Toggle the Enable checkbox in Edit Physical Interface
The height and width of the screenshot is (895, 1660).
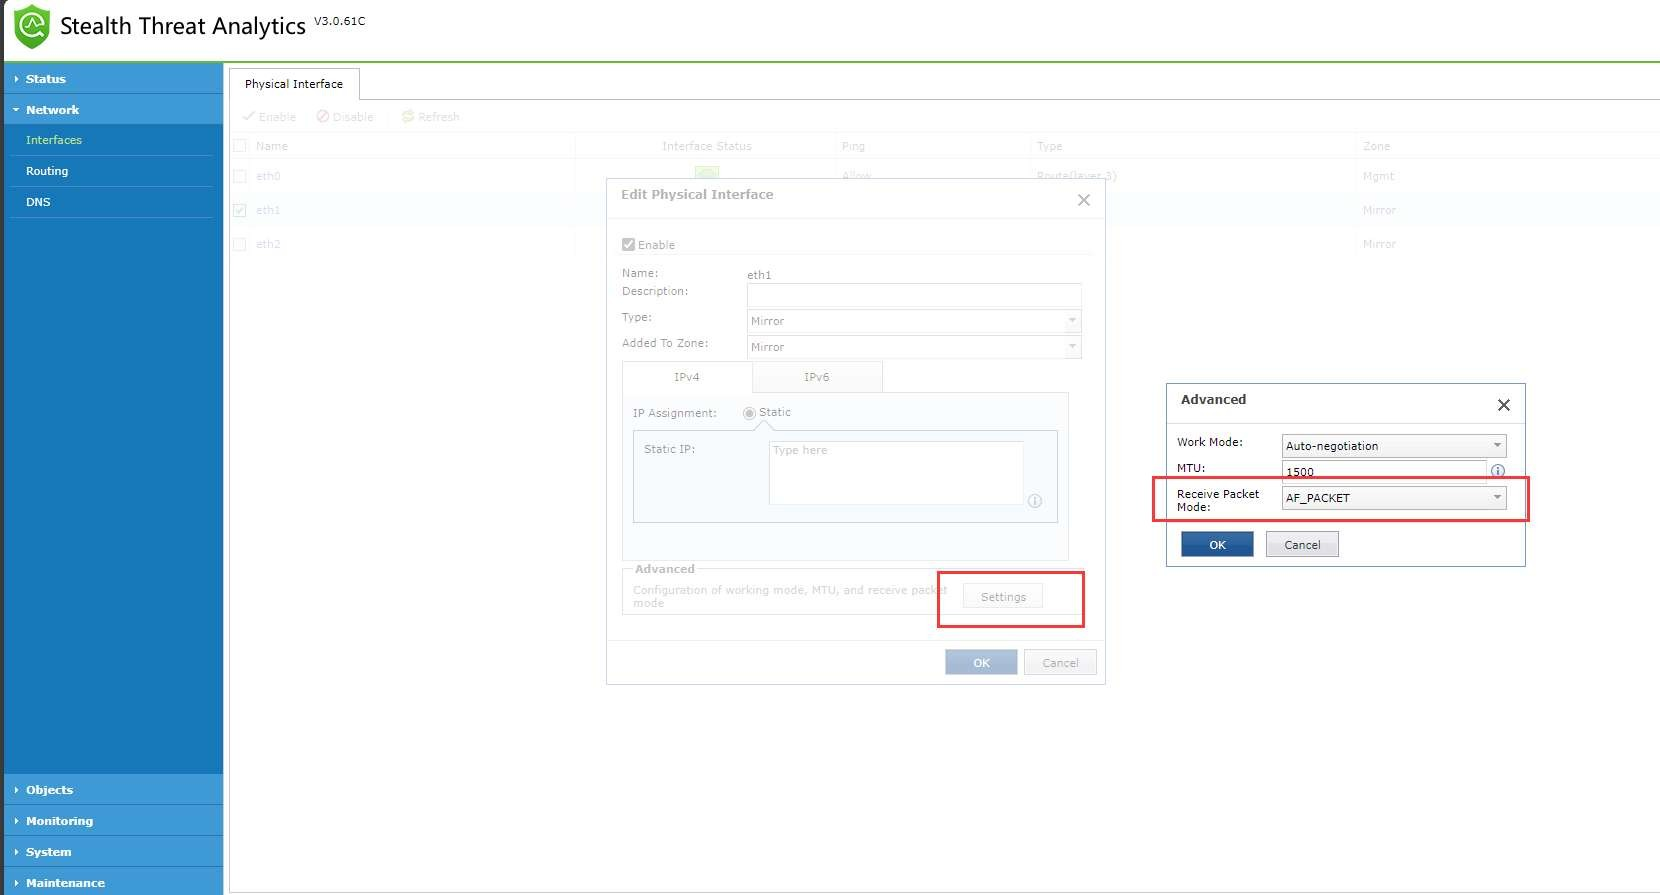(x=628, y=244)
